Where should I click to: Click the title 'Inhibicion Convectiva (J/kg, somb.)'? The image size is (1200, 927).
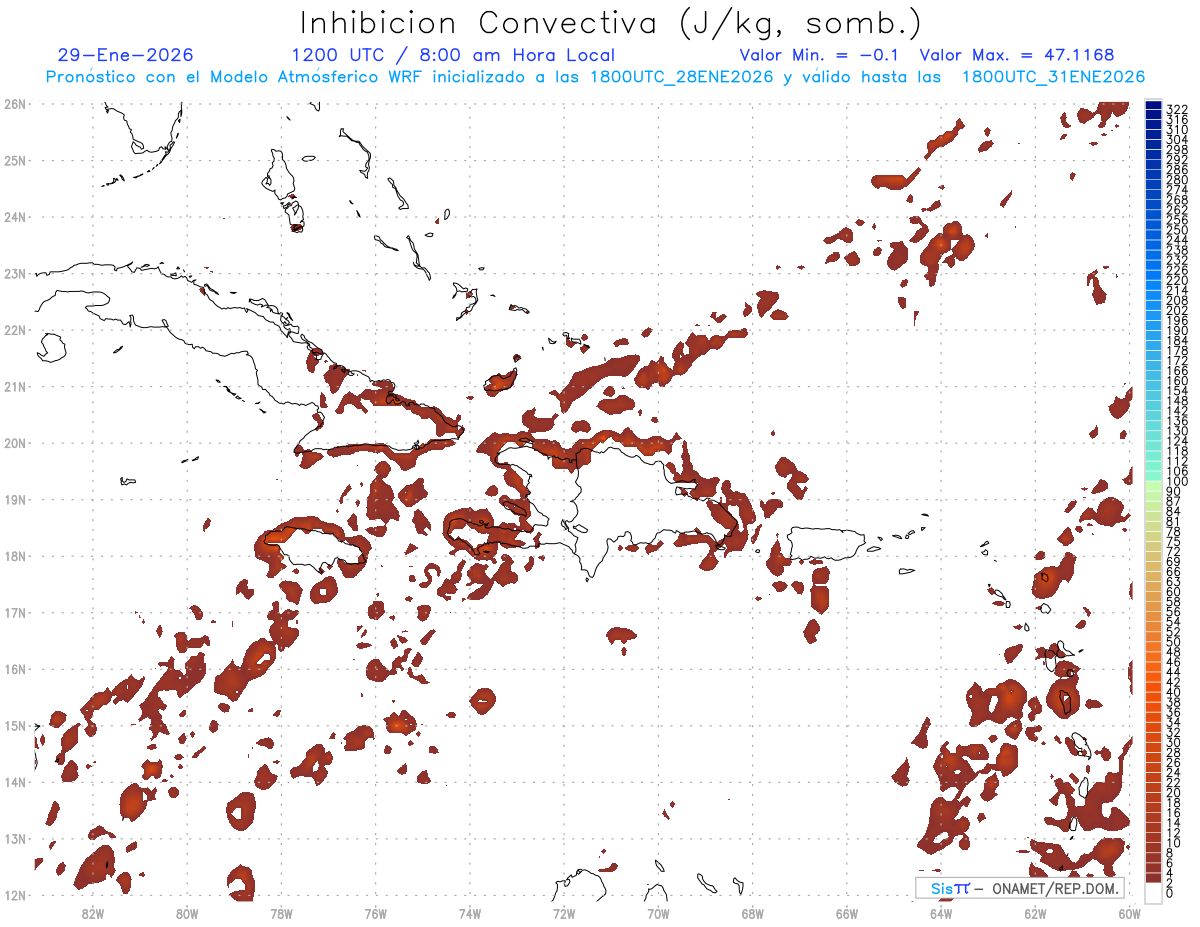pyautogui.click(x=611, y=23)
